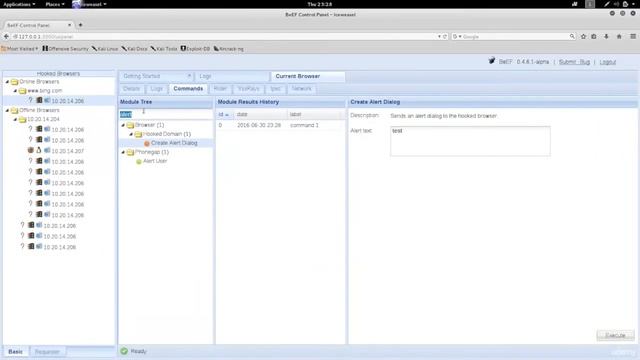The height and width of the screenshot is (360, 640).
Task: Click the module search field
Action: [x=166, y=114]
